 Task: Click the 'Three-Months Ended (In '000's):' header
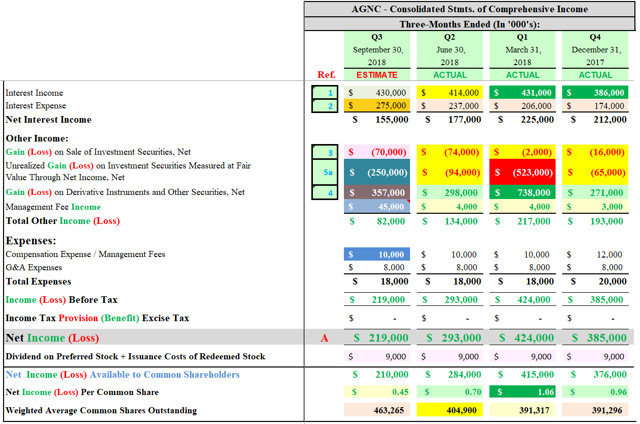(469, 24)
